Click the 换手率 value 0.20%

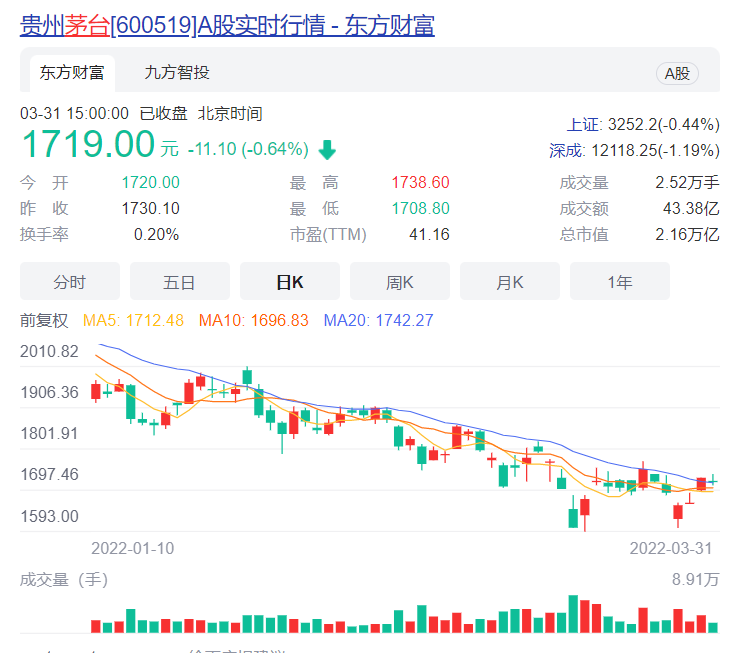click(x=156, y=234)
